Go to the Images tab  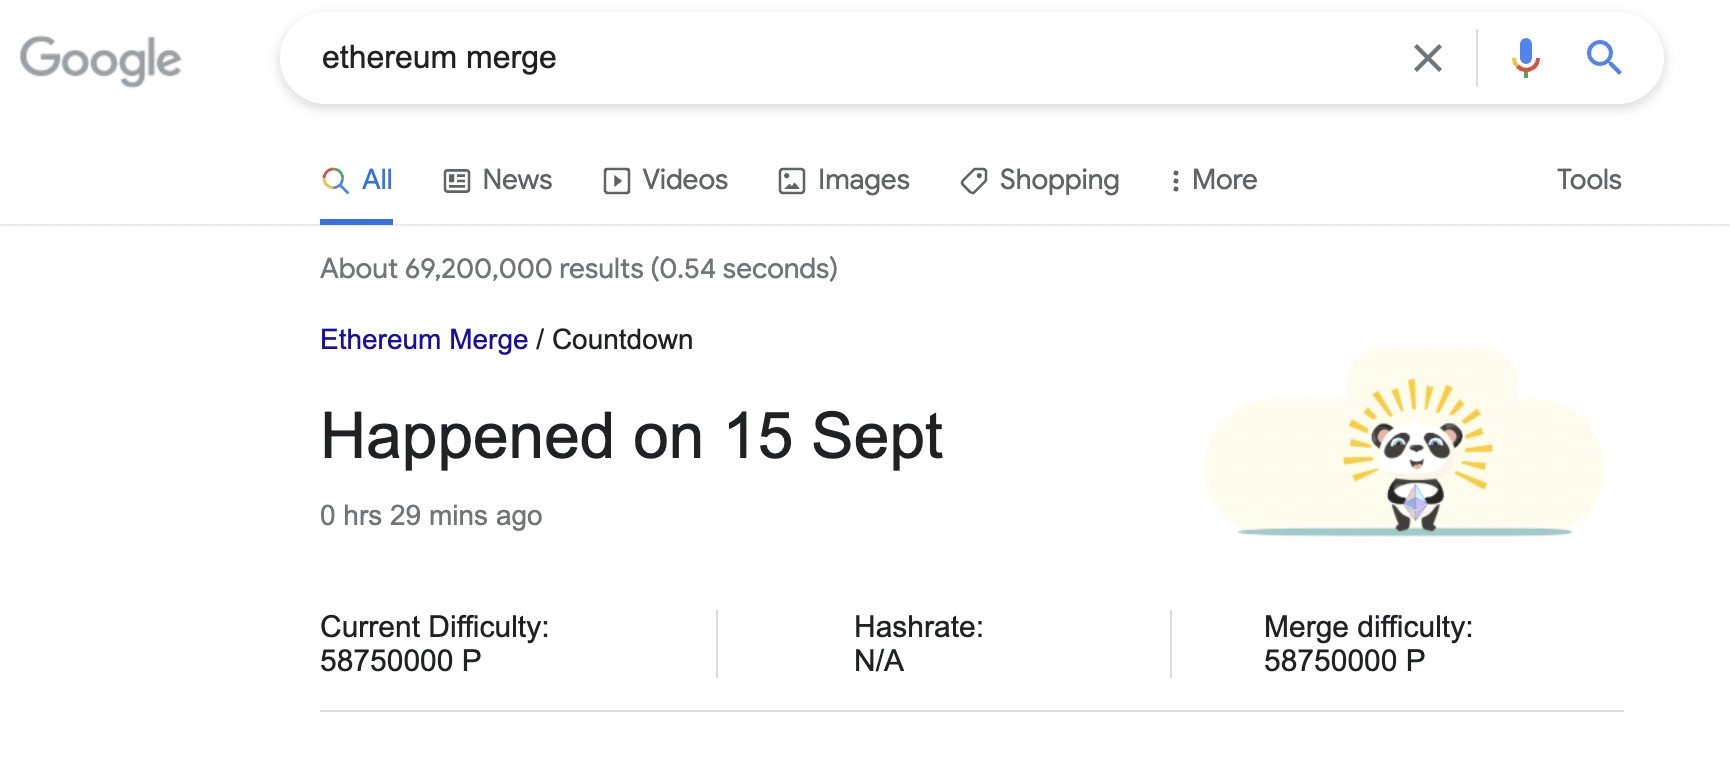tap(844, 180)
